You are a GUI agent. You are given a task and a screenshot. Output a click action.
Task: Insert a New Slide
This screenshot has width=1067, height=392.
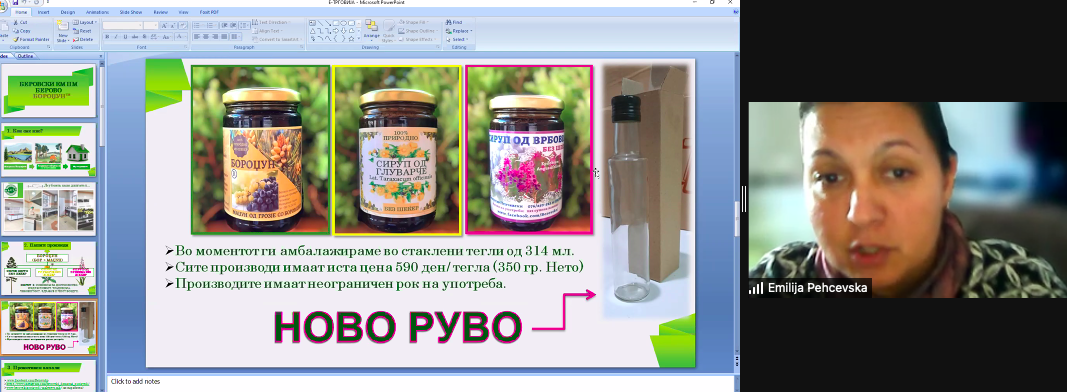(63, 31)
